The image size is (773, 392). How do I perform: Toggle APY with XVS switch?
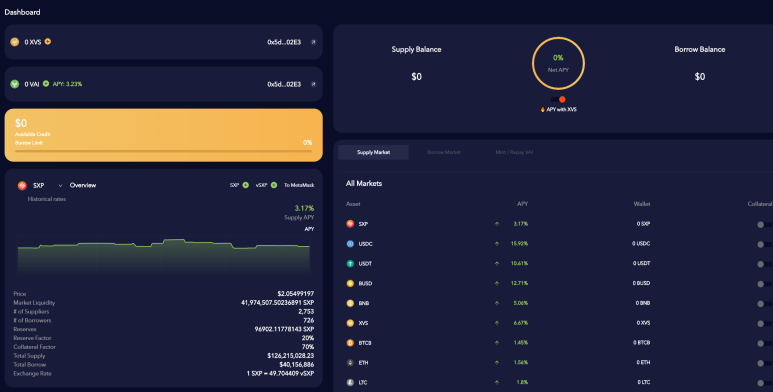coord(559,100)
